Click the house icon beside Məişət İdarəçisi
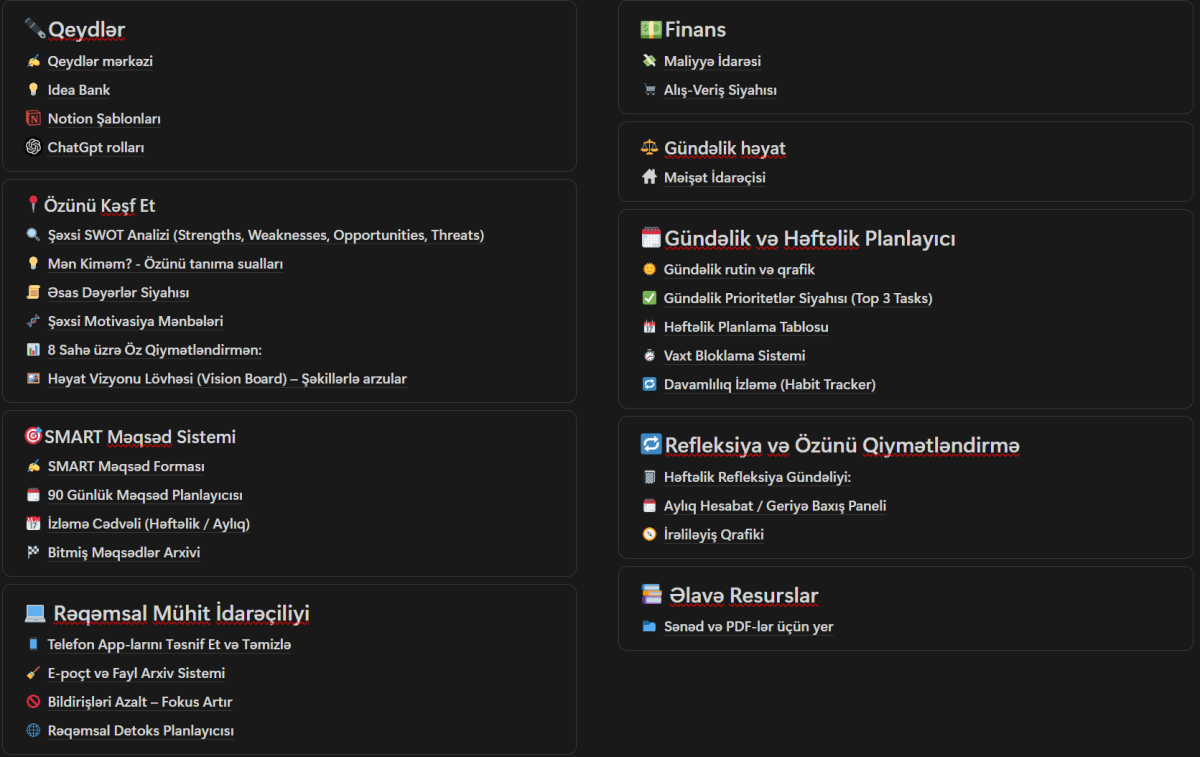This screenshot has height=757, width=1200. (x=649, y=178)
